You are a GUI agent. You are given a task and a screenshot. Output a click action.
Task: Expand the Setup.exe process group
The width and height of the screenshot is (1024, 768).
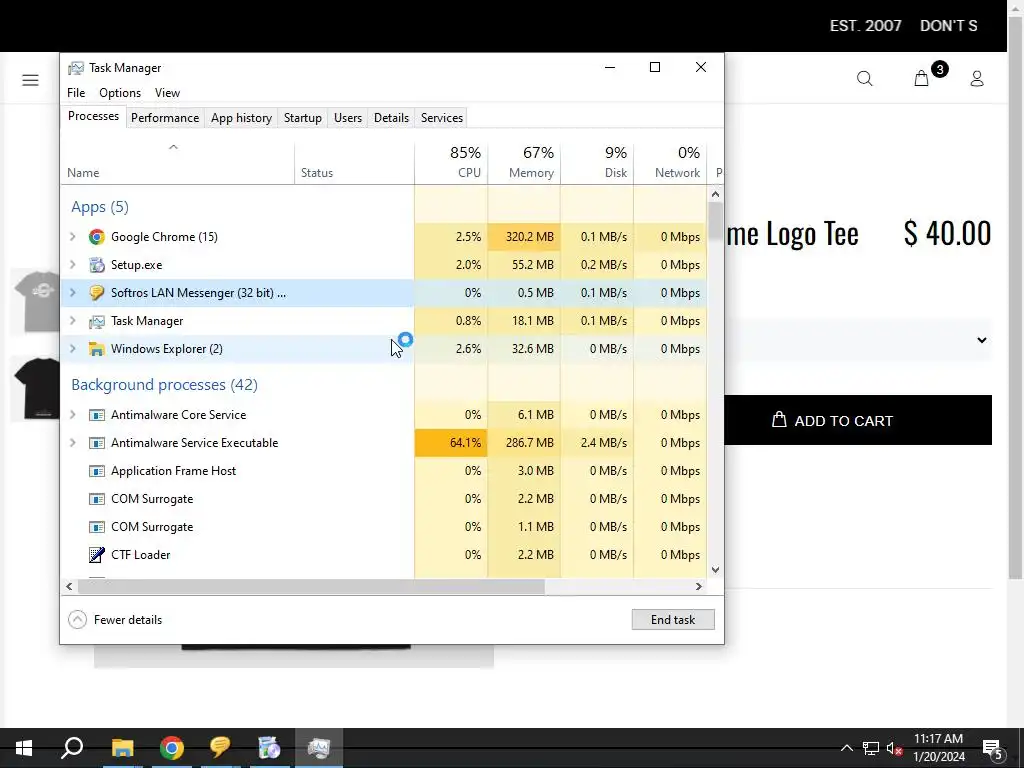pos(72,265)
